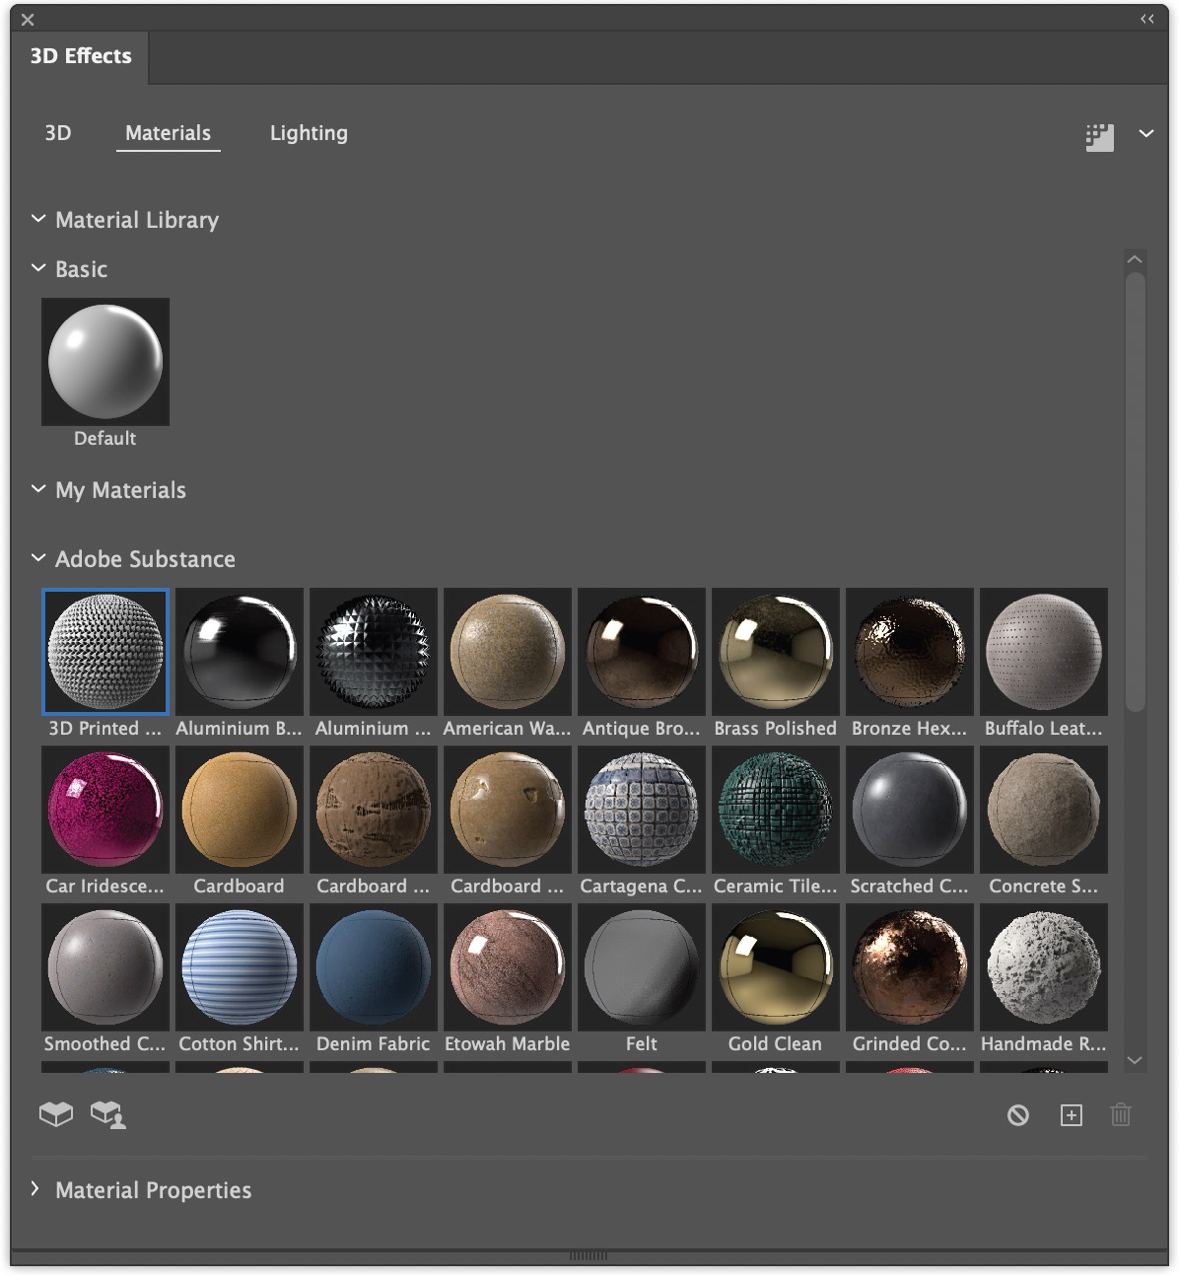
Task: Apply Buffalo Leat... leather material
Action: (1043, 651)
